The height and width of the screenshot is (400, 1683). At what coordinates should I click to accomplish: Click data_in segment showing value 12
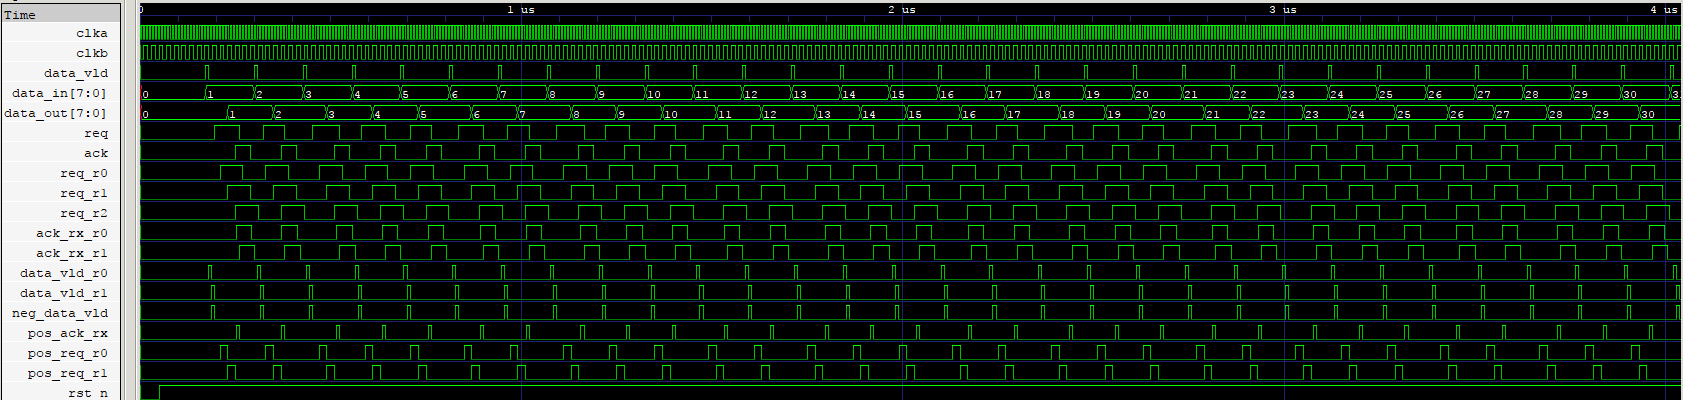(767, 93)
